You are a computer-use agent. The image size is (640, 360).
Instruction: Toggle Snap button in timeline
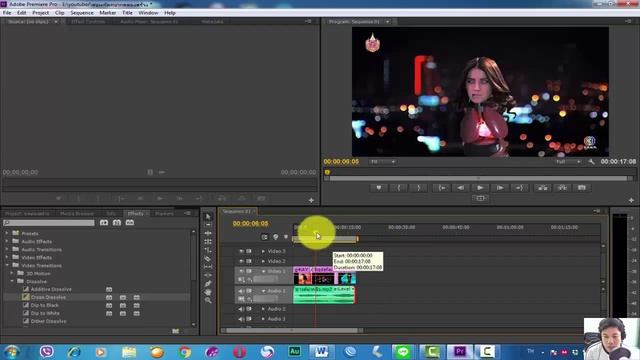[264, 237]
